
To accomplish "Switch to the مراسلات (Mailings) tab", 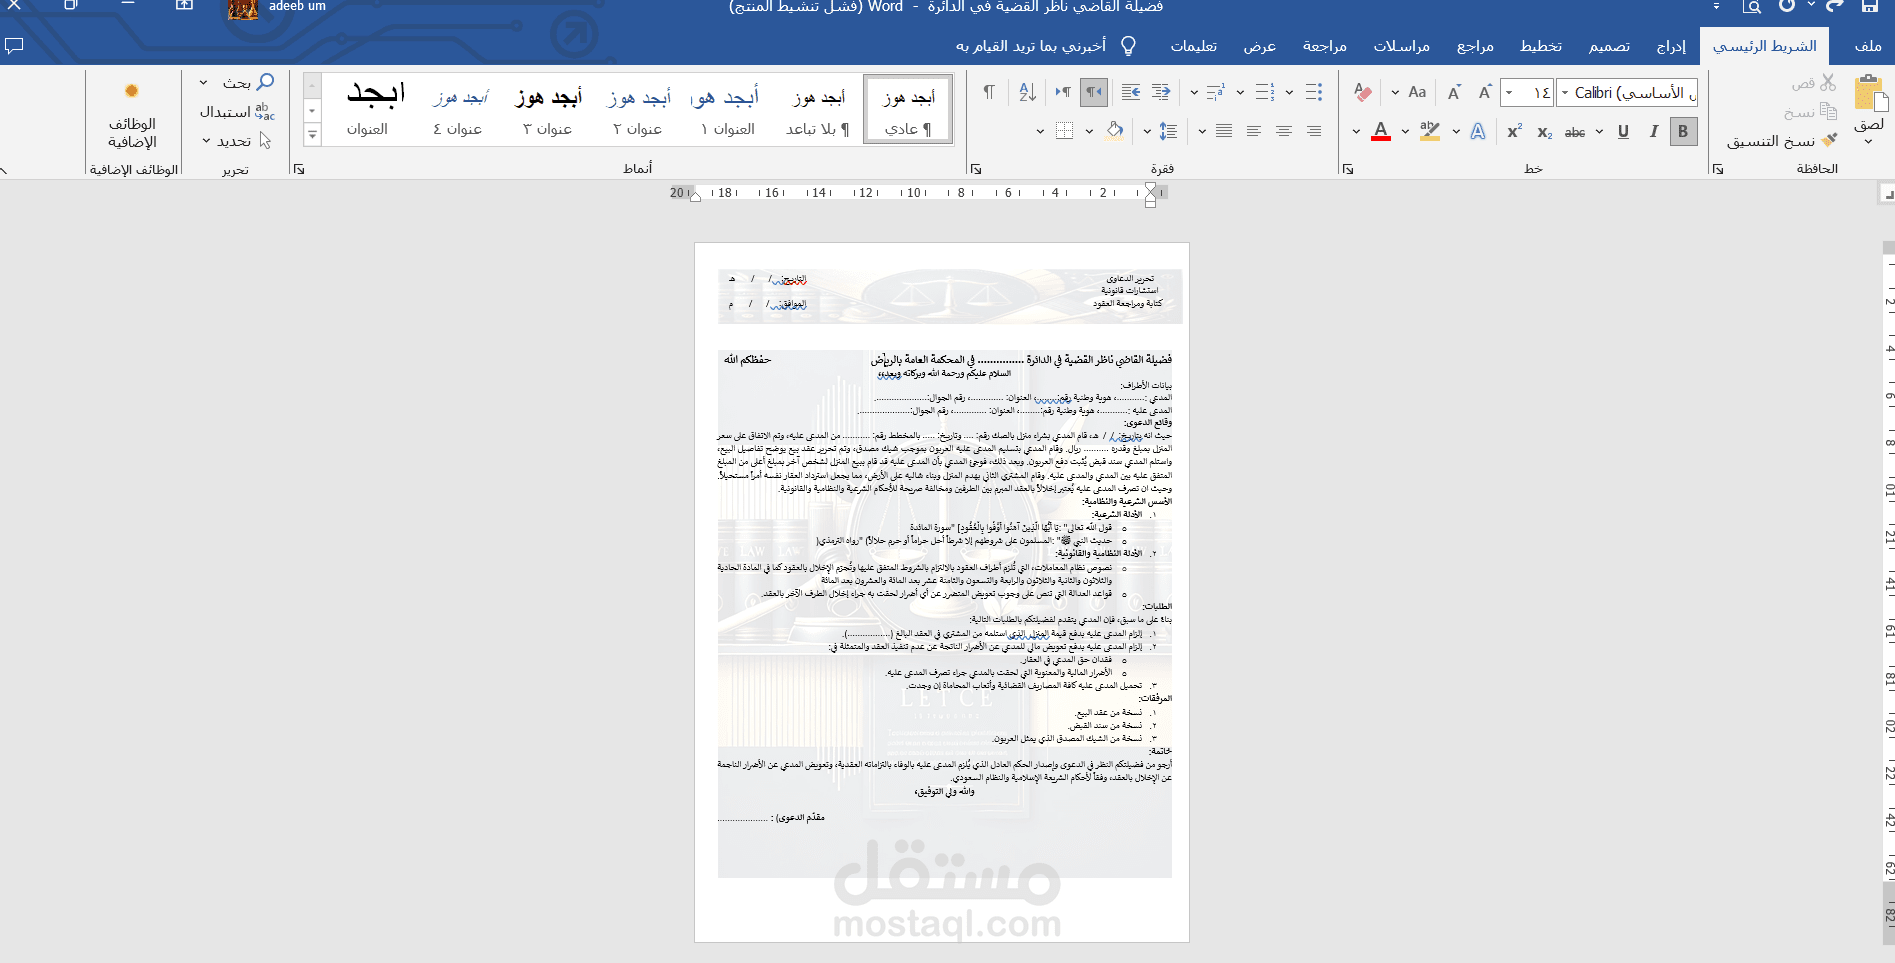I will click(x=1401, y=46).
